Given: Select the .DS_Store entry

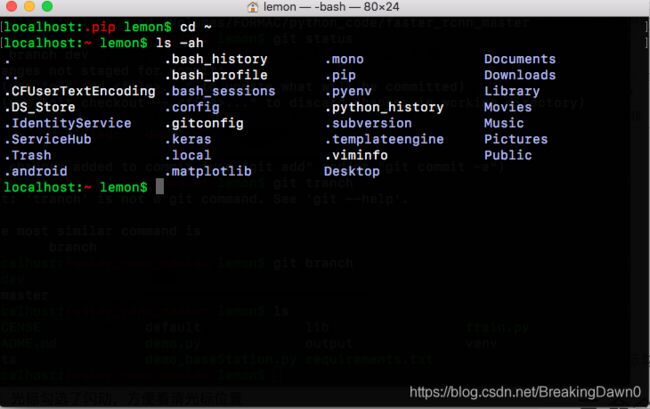Looking at the screenshot, I should point(40,107).
